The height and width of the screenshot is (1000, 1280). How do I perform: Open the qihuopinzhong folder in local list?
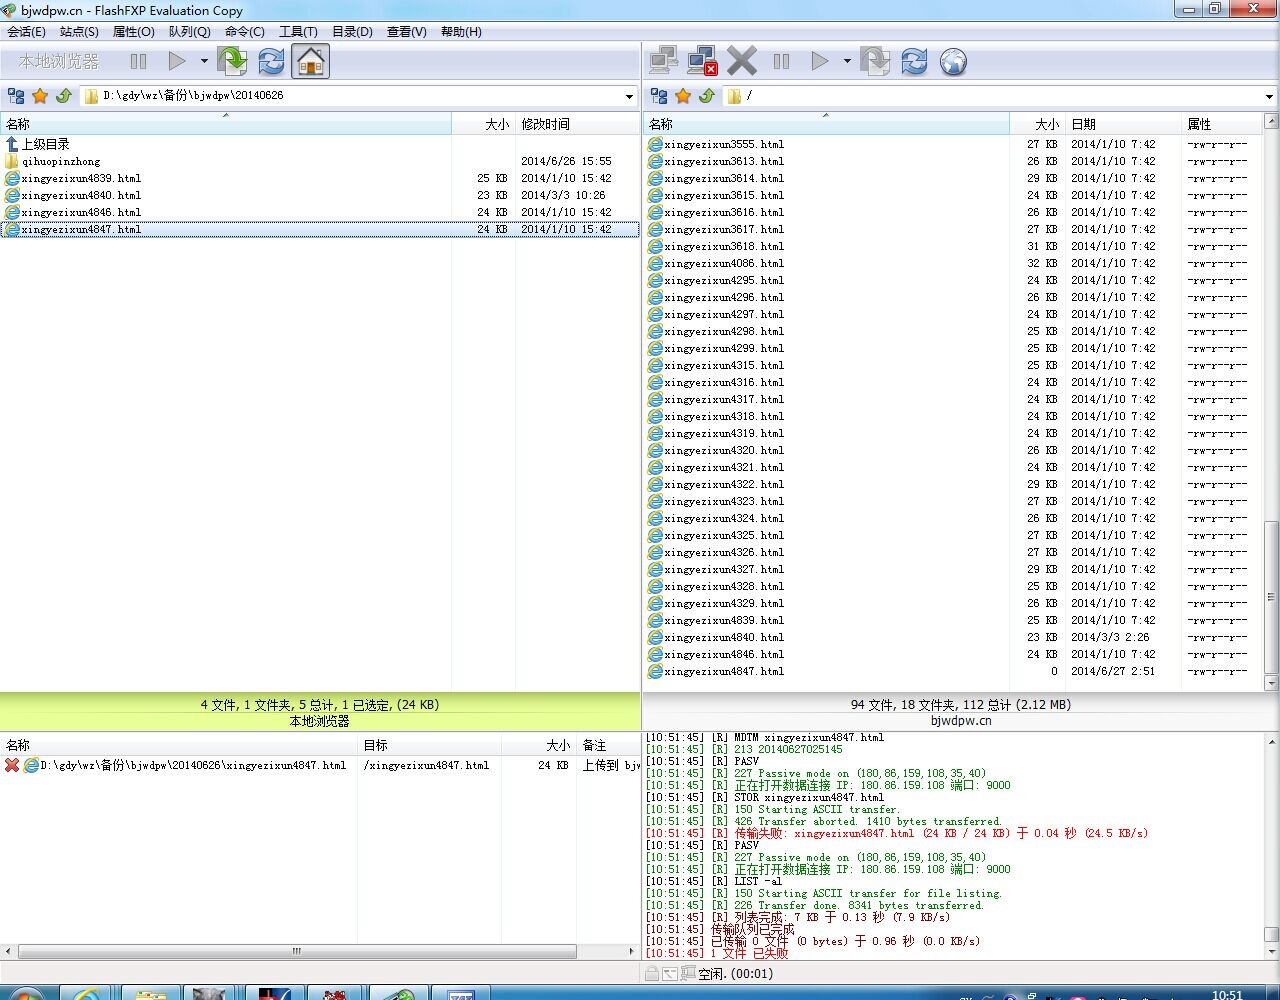(x=61, y=161)
